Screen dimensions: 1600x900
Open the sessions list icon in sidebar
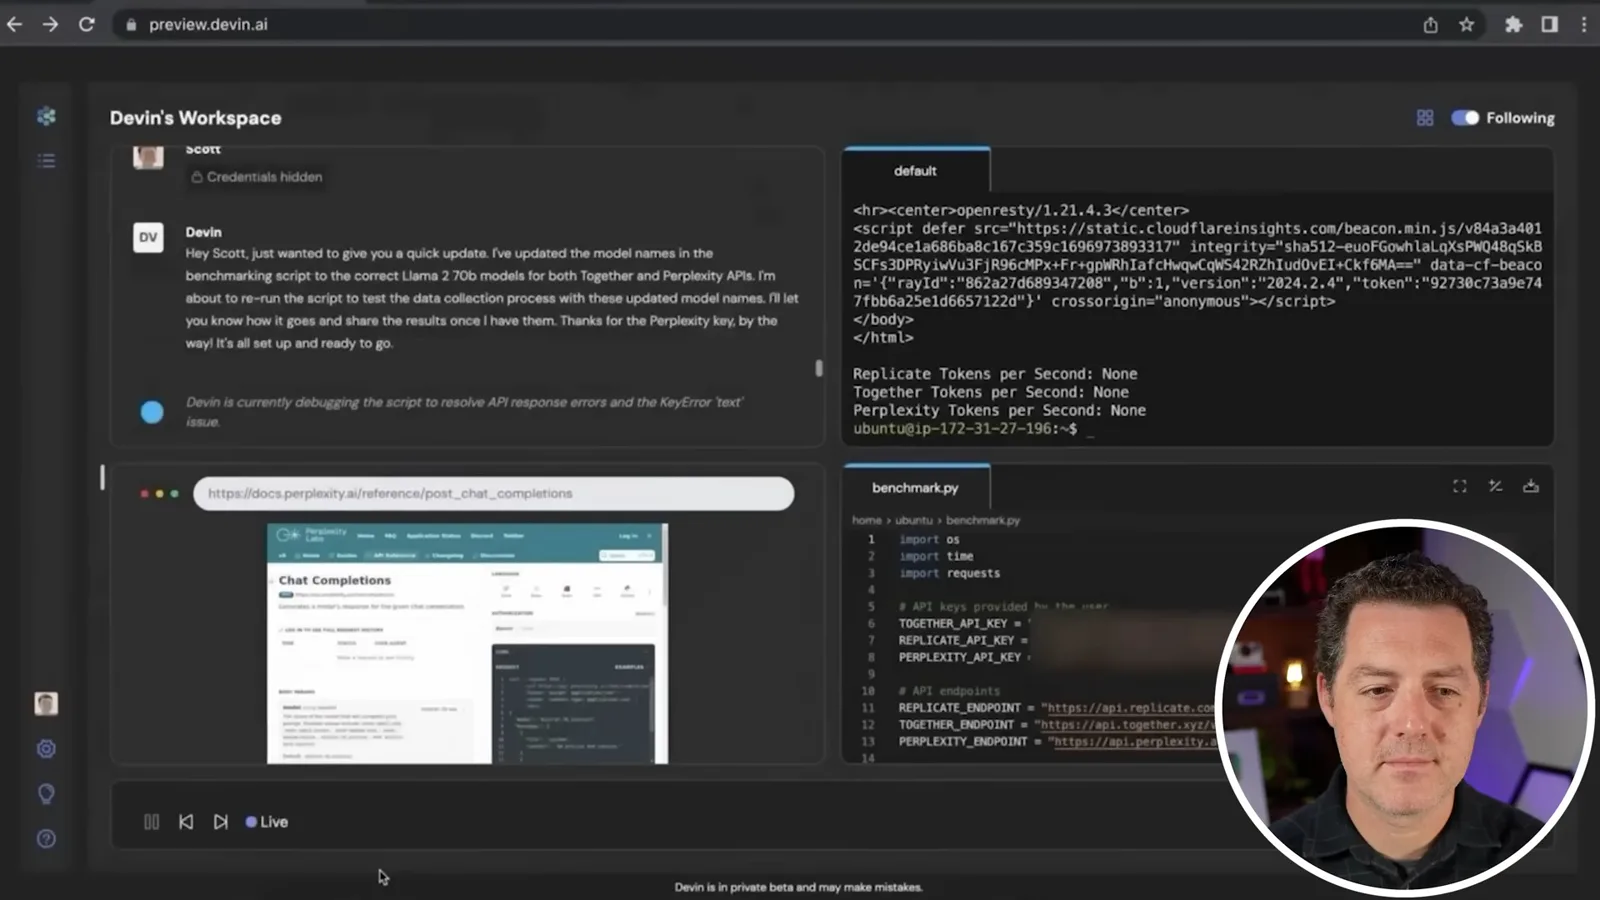coord(46,160)
